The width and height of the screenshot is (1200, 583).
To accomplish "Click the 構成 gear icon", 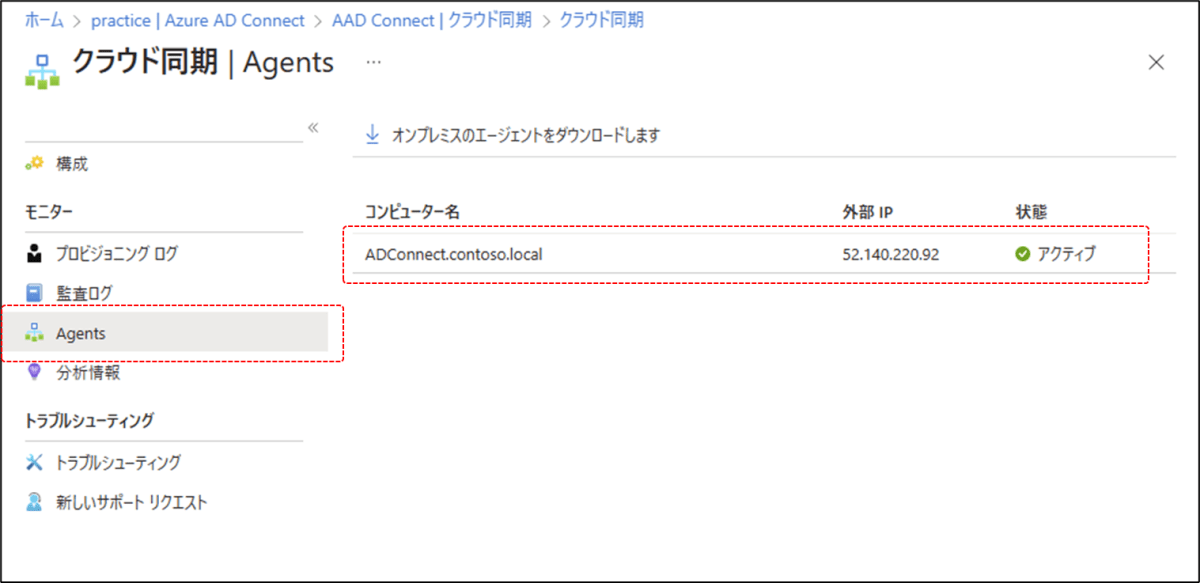I will pyautogui.click(x=35, y=164).
